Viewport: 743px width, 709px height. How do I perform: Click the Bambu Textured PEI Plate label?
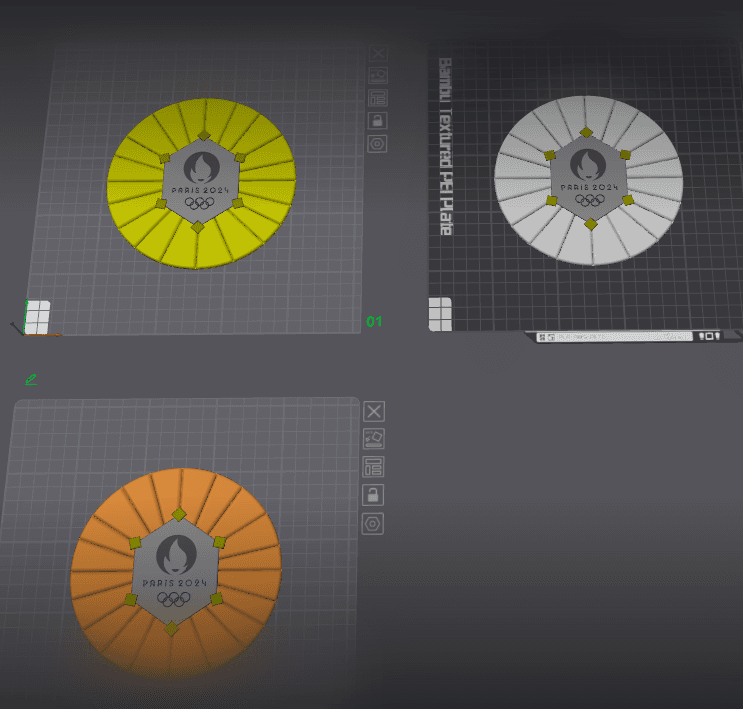coord(445,146)
